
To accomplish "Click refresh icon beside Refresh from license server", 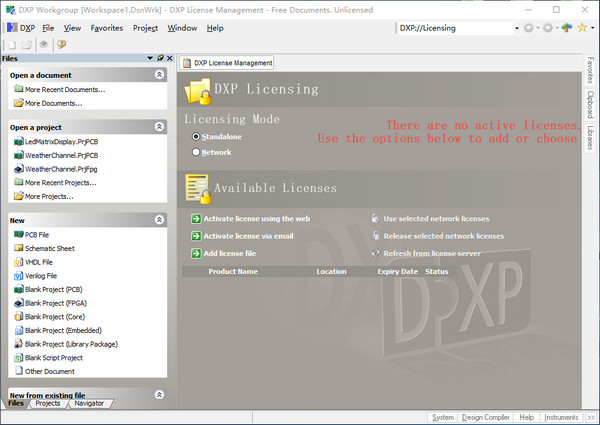I will 375,253.
